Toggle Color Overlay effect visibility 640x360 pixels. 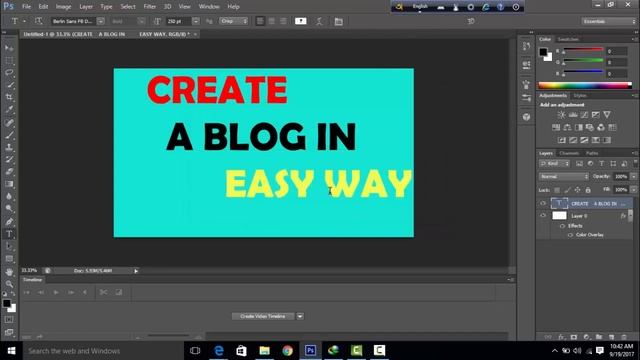pos(570,235)
